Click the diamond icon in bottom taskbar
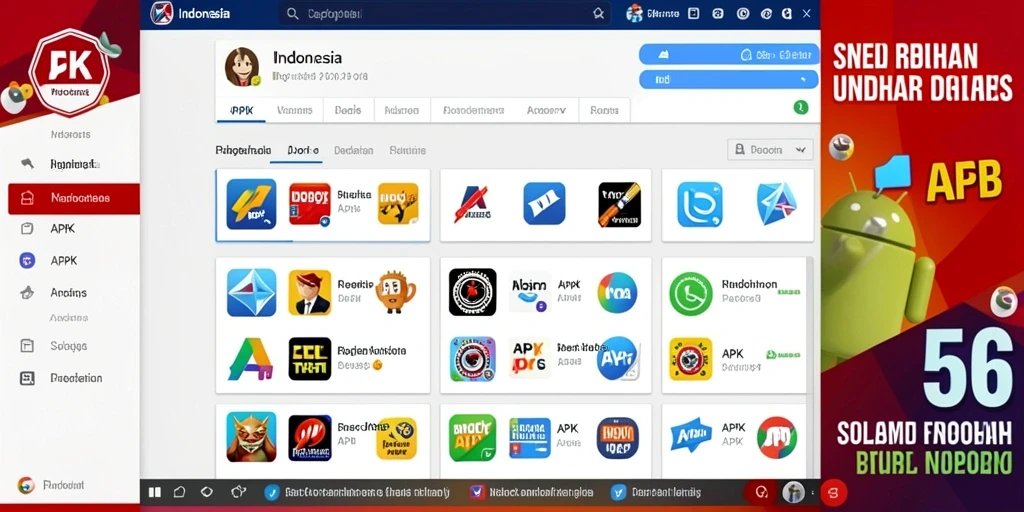This screenshot has height=512, width=1024. 207,492
